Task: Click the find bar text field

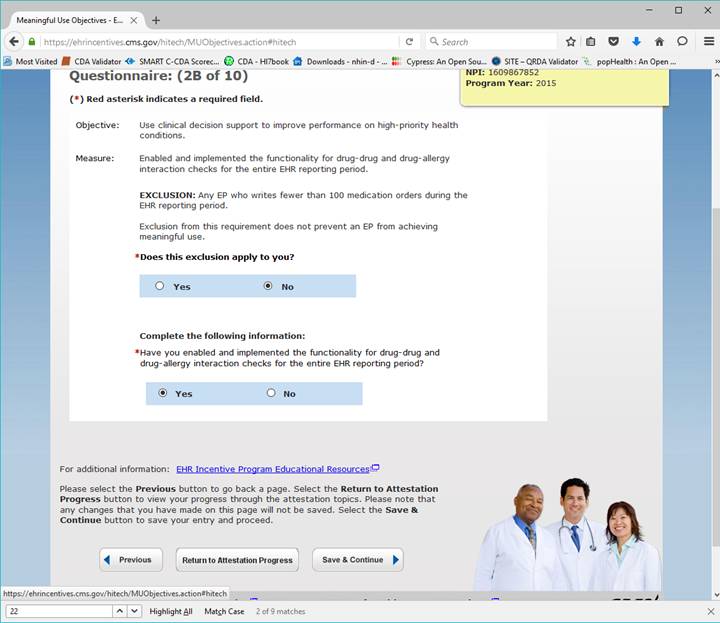Action: (55, 611)
